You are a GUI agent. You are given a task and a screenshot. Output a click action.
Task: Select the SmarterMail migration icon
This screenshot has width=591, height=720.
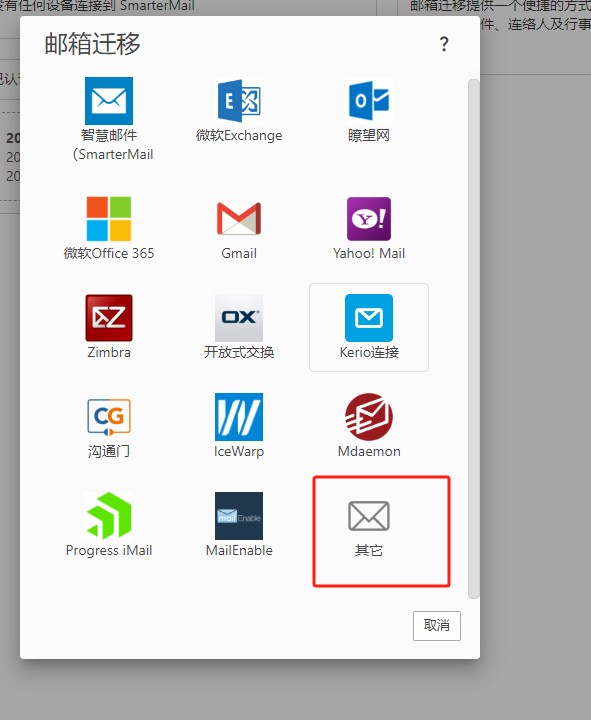109,101
